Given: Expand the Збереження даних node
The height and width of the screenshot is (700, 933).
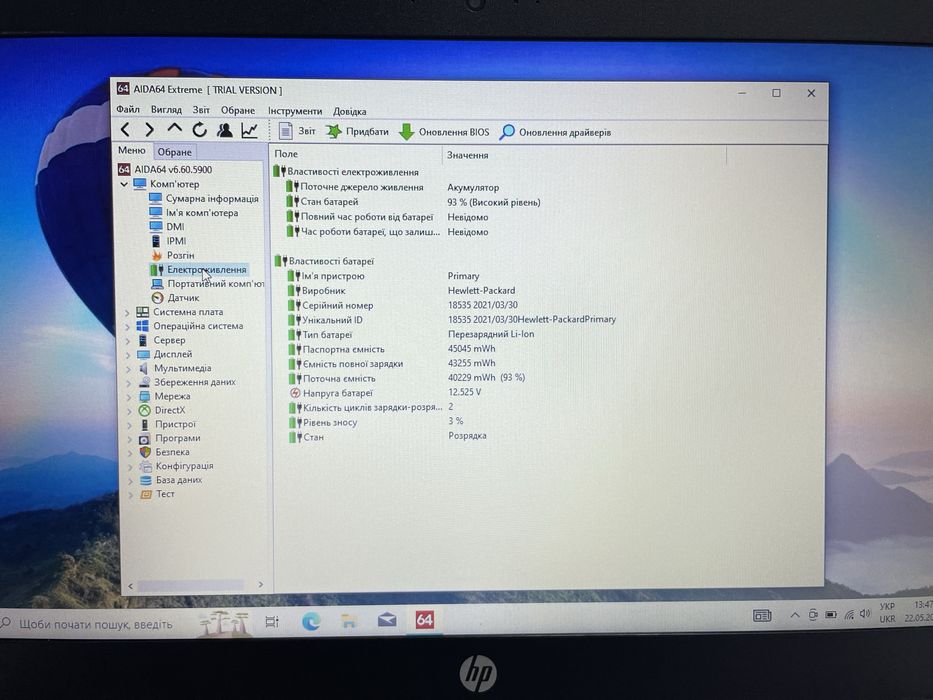Looking at the screenshot, I should click(129, 383).
